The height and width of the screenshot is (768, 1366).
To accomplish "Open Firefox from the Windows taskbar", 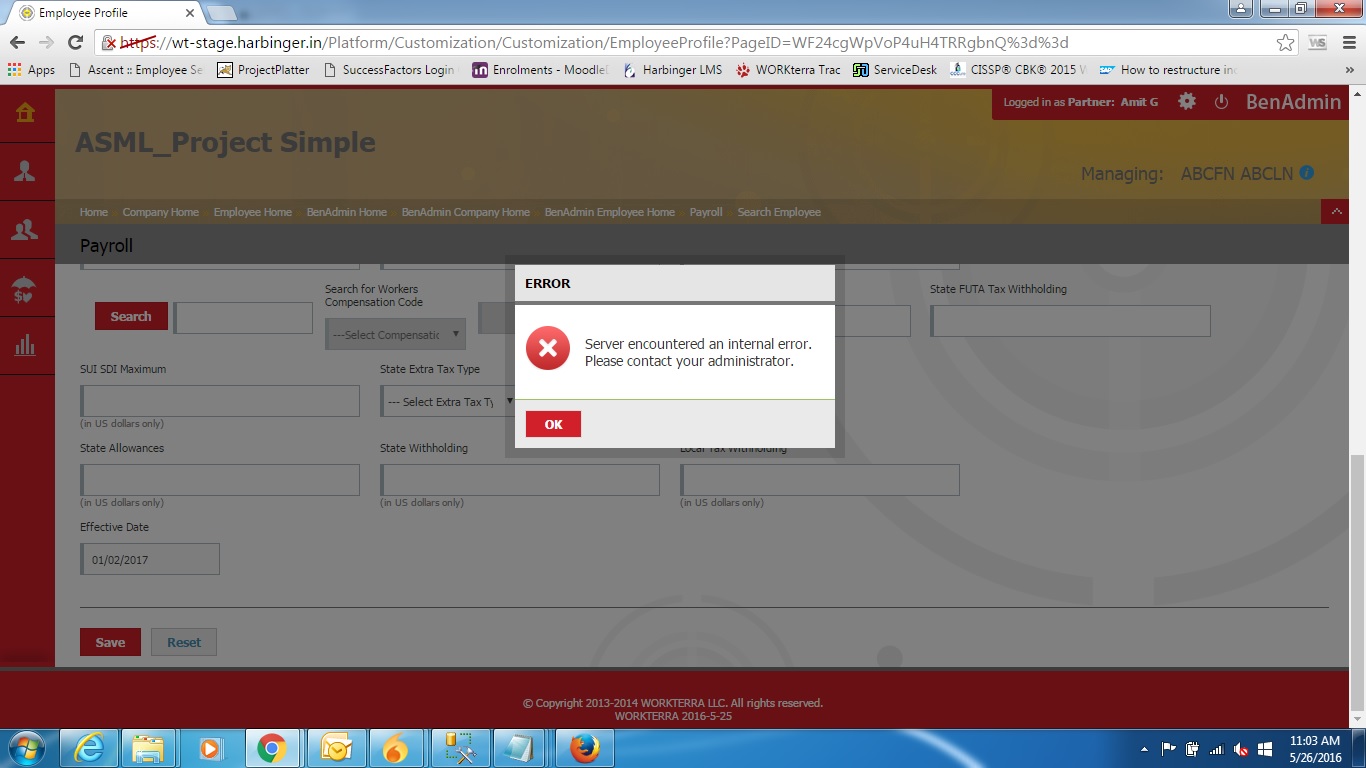I will [584, 748].
